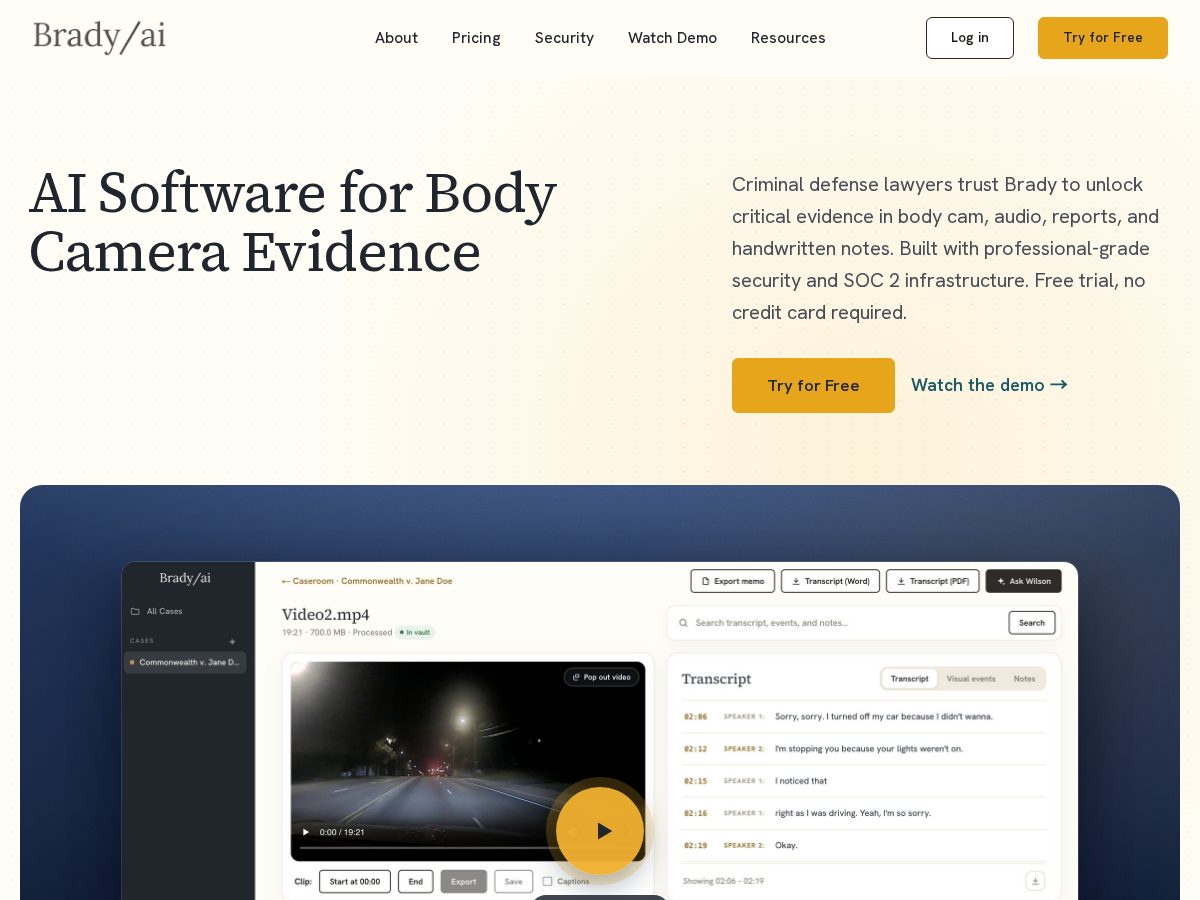
Task: Click the 0:00 / 19:21 time display
Action: [342, 832]
